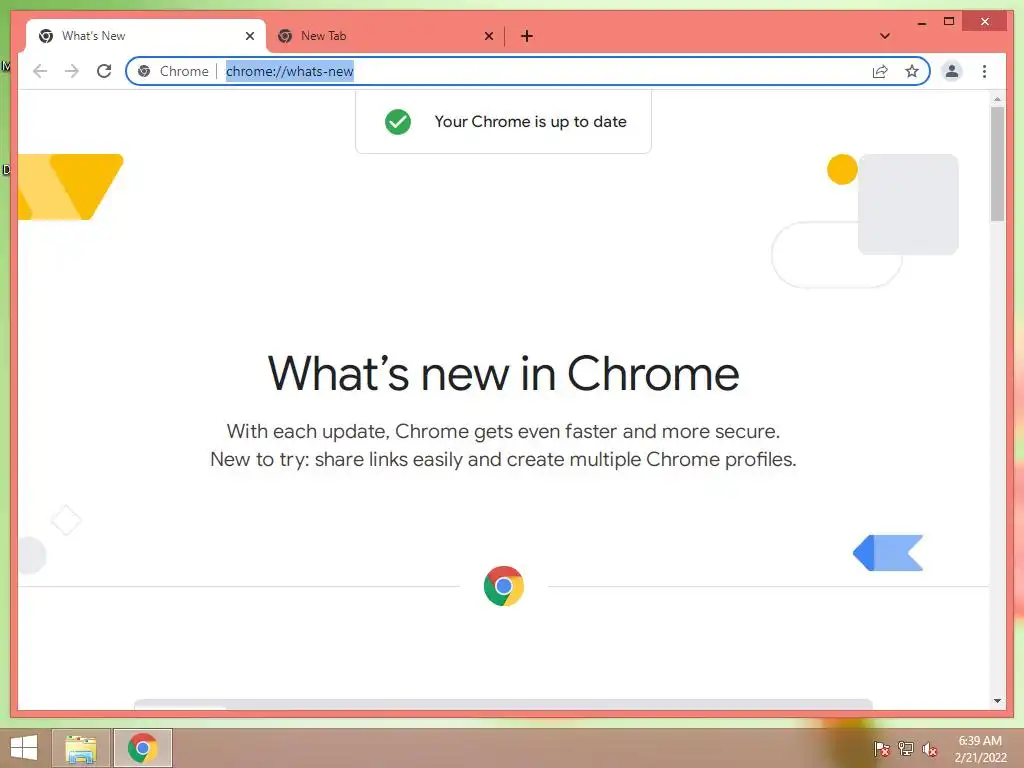This screenshot has width=1024, height=768.
Task: Open the Action Center flag icon
Action: 882,749
